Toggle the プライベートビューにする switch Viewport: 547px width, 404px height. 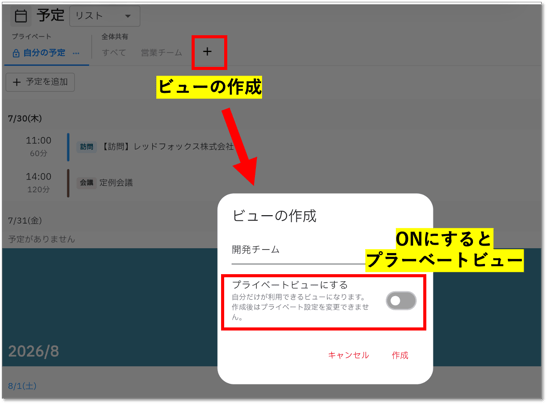pyautogui.click(x=401, y=301)
